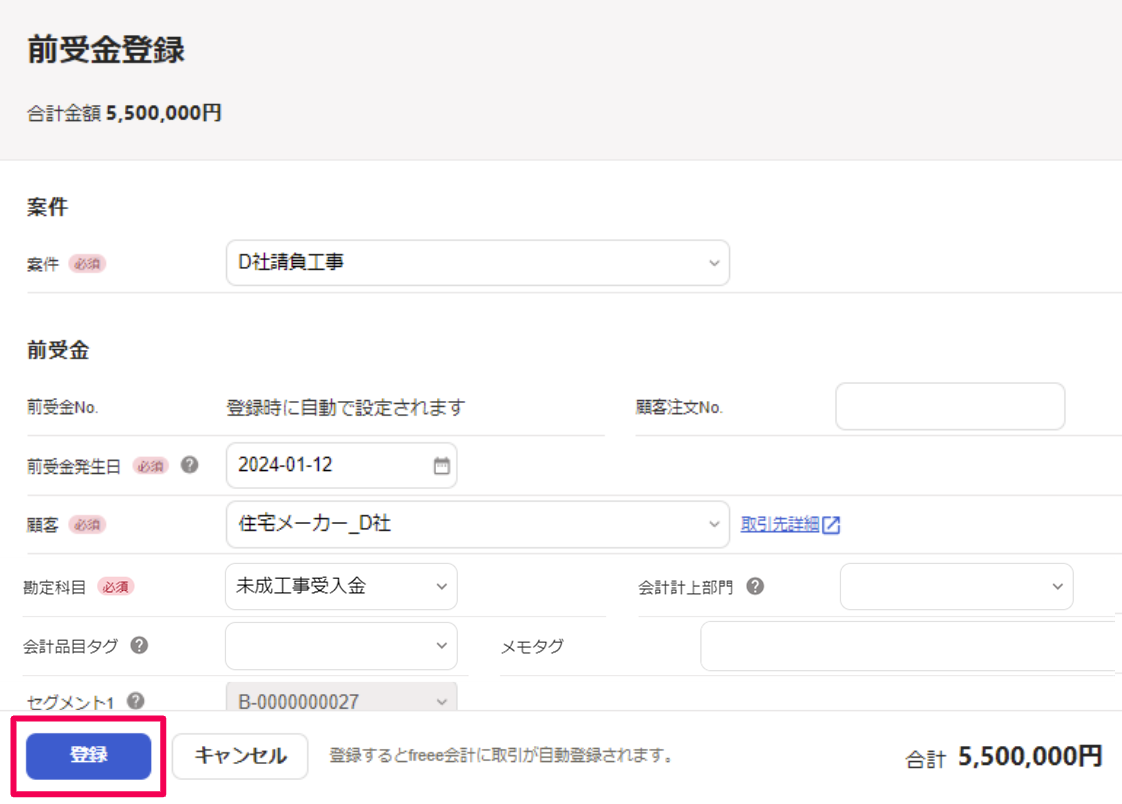Click the footer 合計 5,500,000円 amount

pos(1004,757)
